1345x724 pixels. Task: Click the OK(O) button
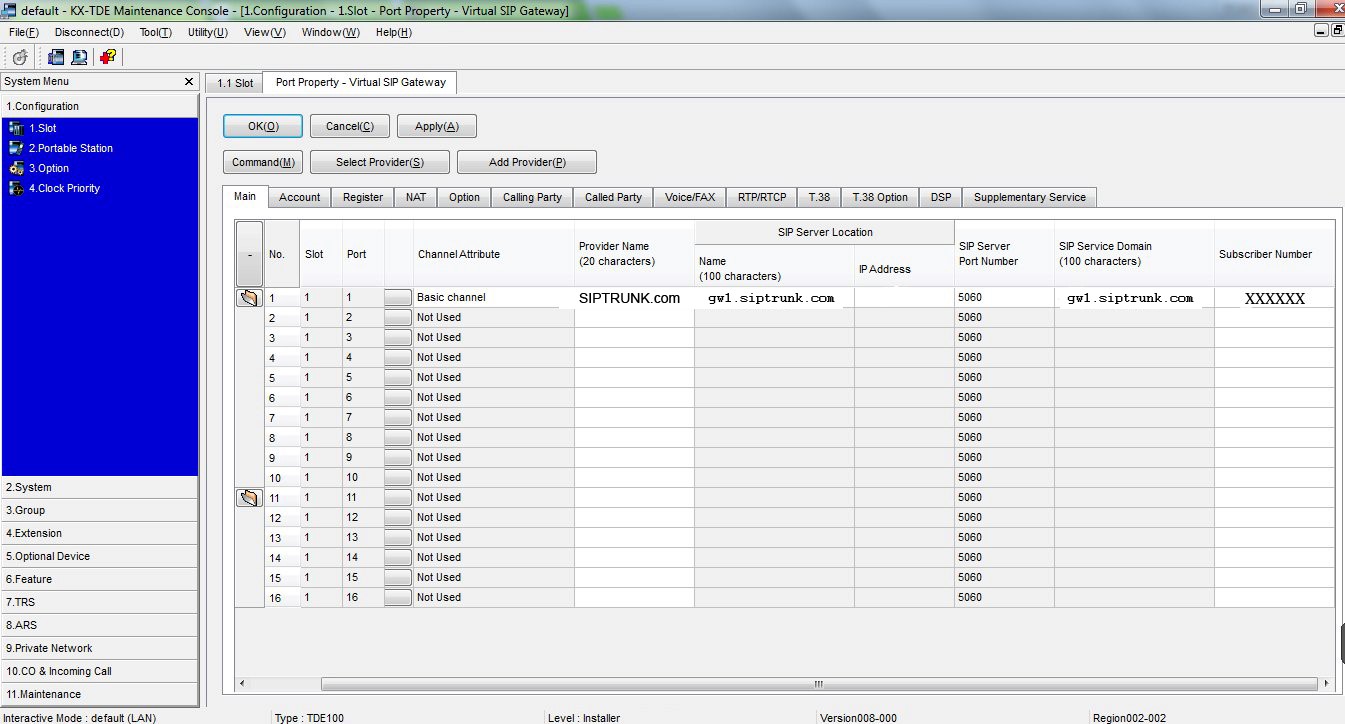click(x=263, y=126)
